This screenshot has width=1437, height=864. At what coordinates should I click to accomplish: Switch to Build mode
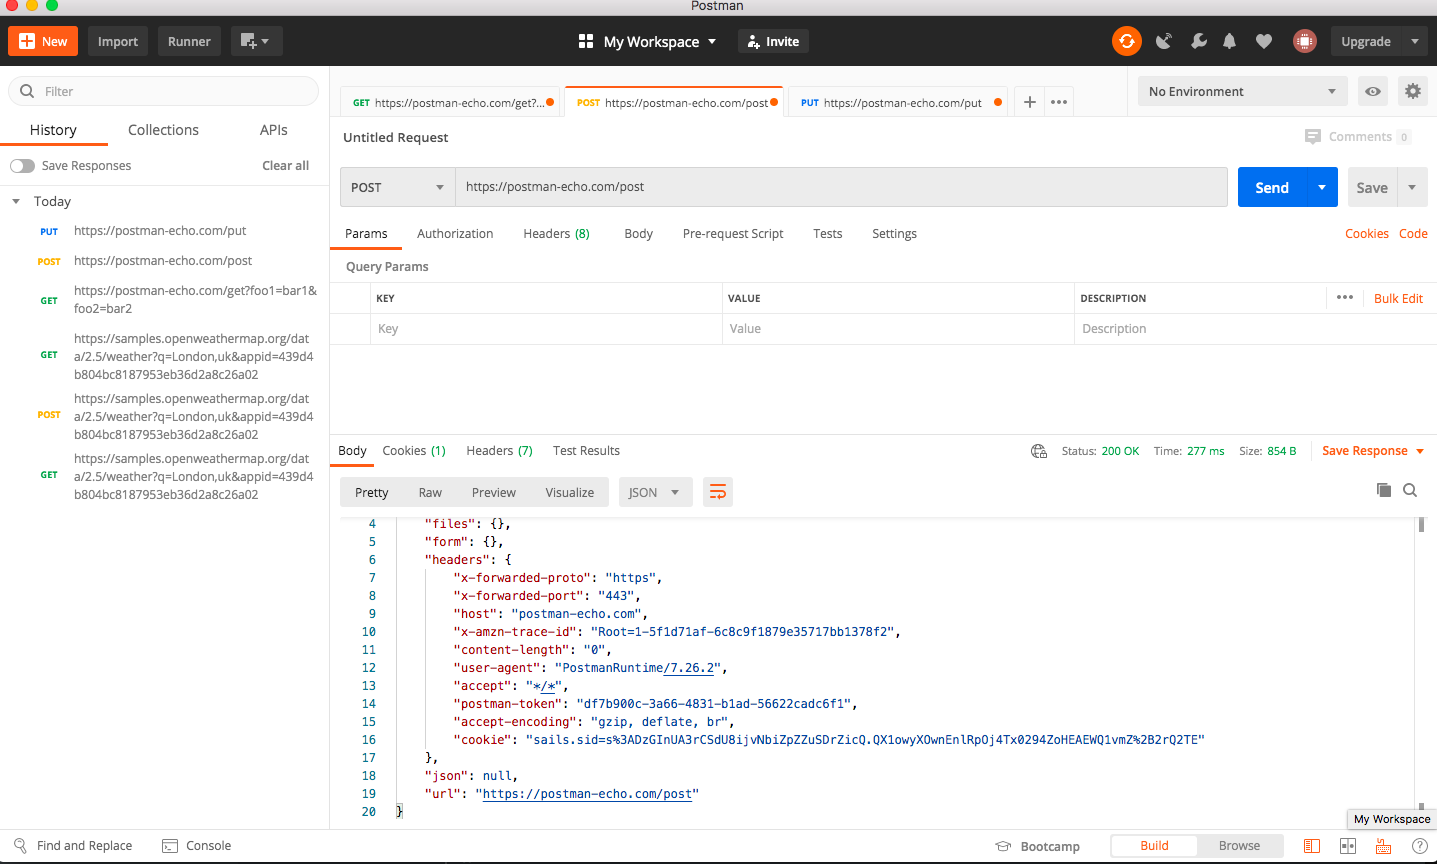pyautogui.click(x=1154, y=846)
